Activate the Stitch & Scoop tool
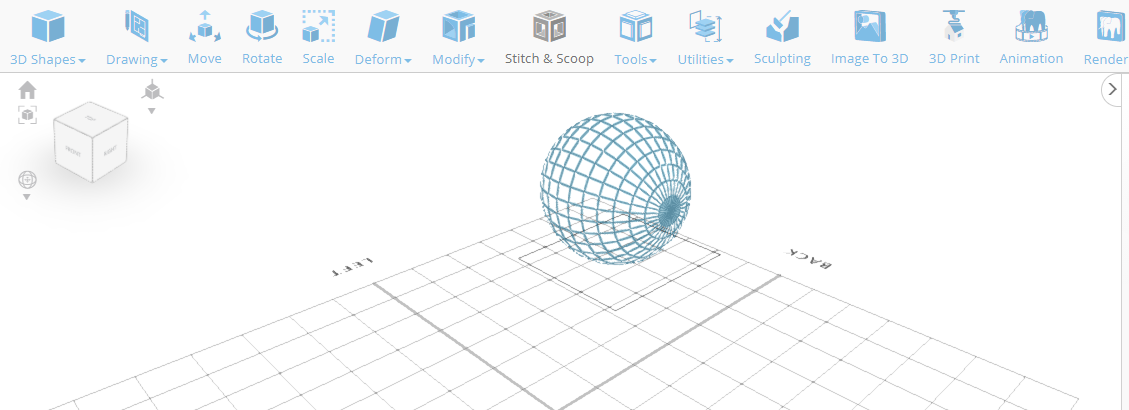This screenshot has height=410, width=1129. pos(549,39)
